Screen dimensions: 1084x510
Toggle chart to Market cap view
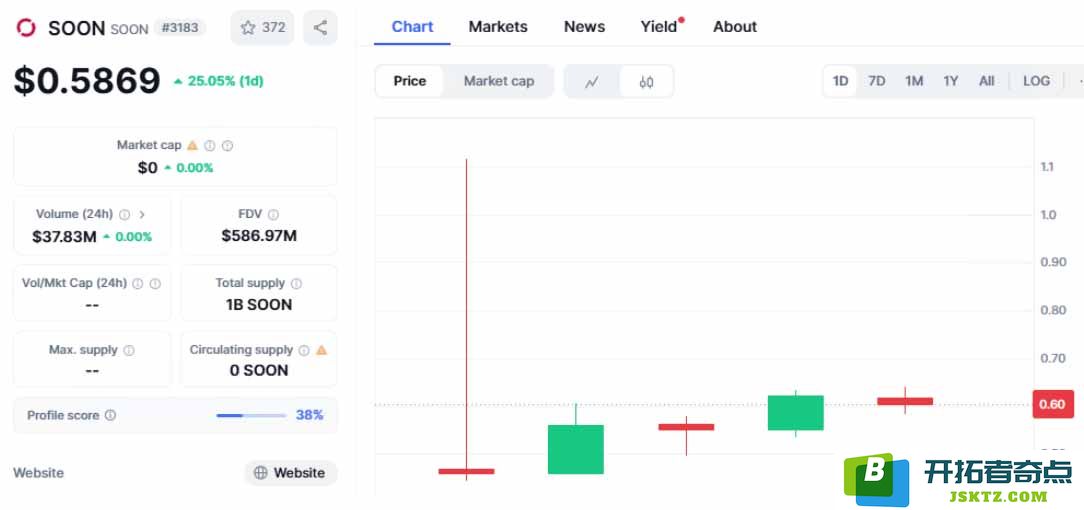tap(498, 82)
